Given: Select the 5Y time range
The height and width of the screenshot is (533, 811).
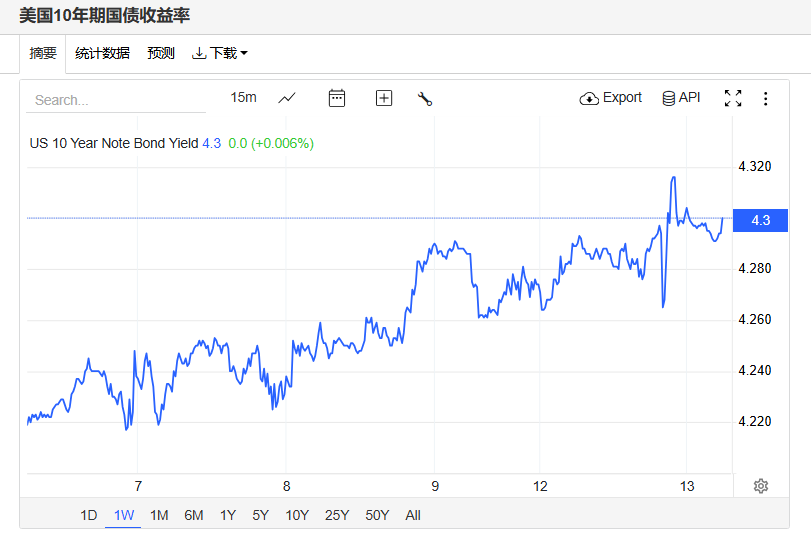Looking at the screenshot, I should (x=260, y=515).
